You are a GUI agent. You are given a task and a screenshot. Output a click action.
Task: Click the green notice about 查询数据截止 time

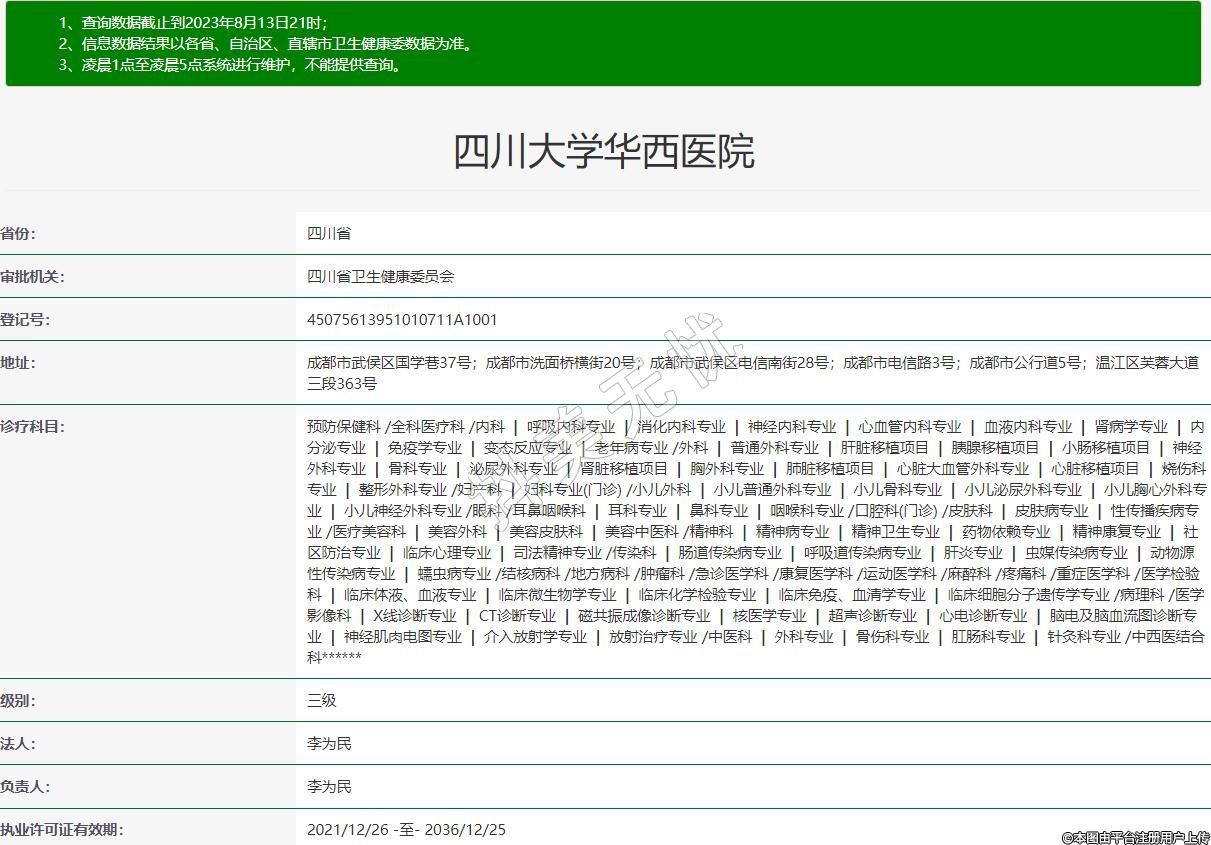click(193, 23)
